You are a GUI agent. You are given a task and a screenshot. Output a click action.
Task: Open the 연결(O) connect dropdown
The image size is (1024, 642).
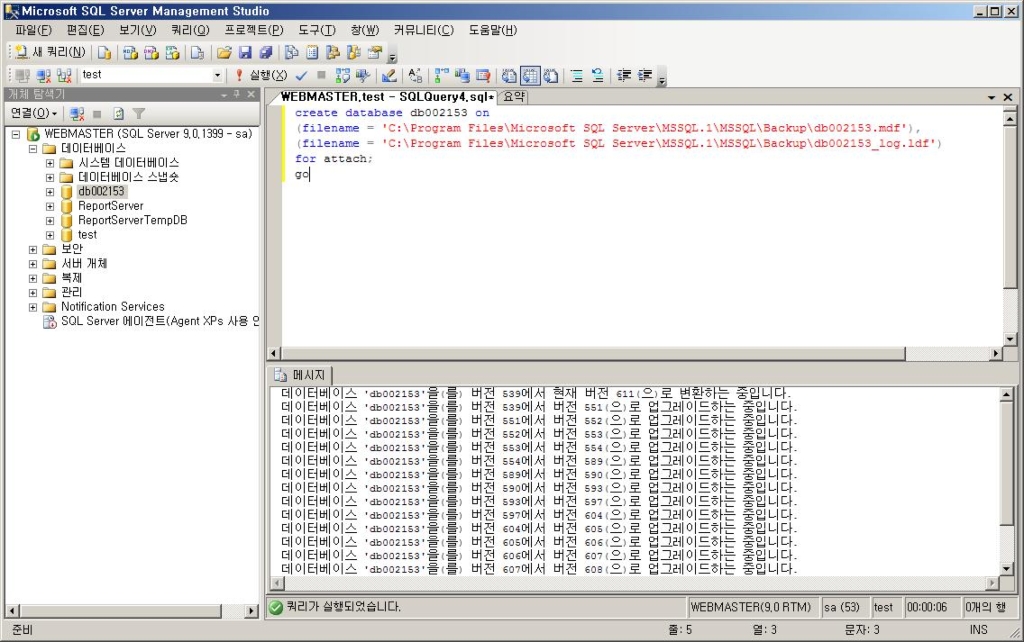click(34, 114)
